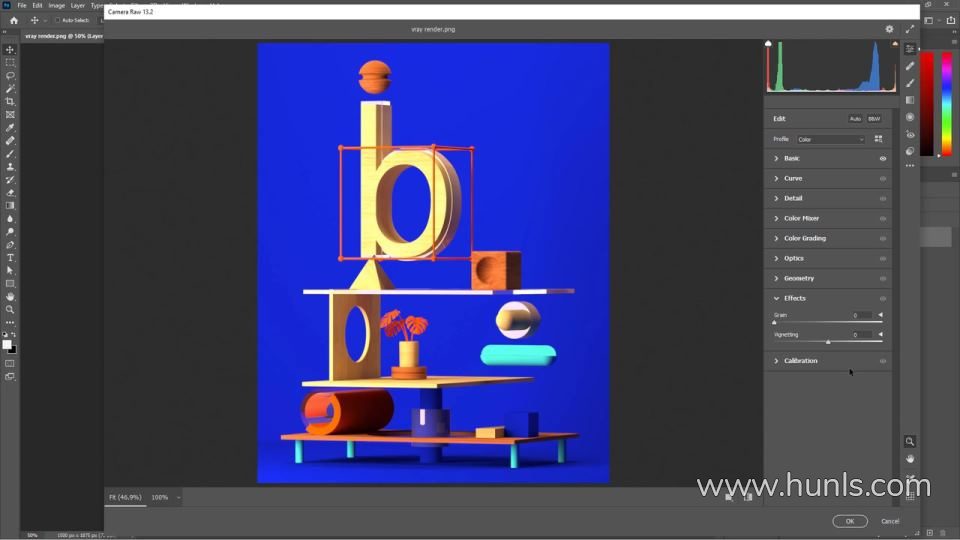This screenshot has width=960, height=540.
Task: Toggle Color Grading panel visibility eye
Action: tap(883, 239)
